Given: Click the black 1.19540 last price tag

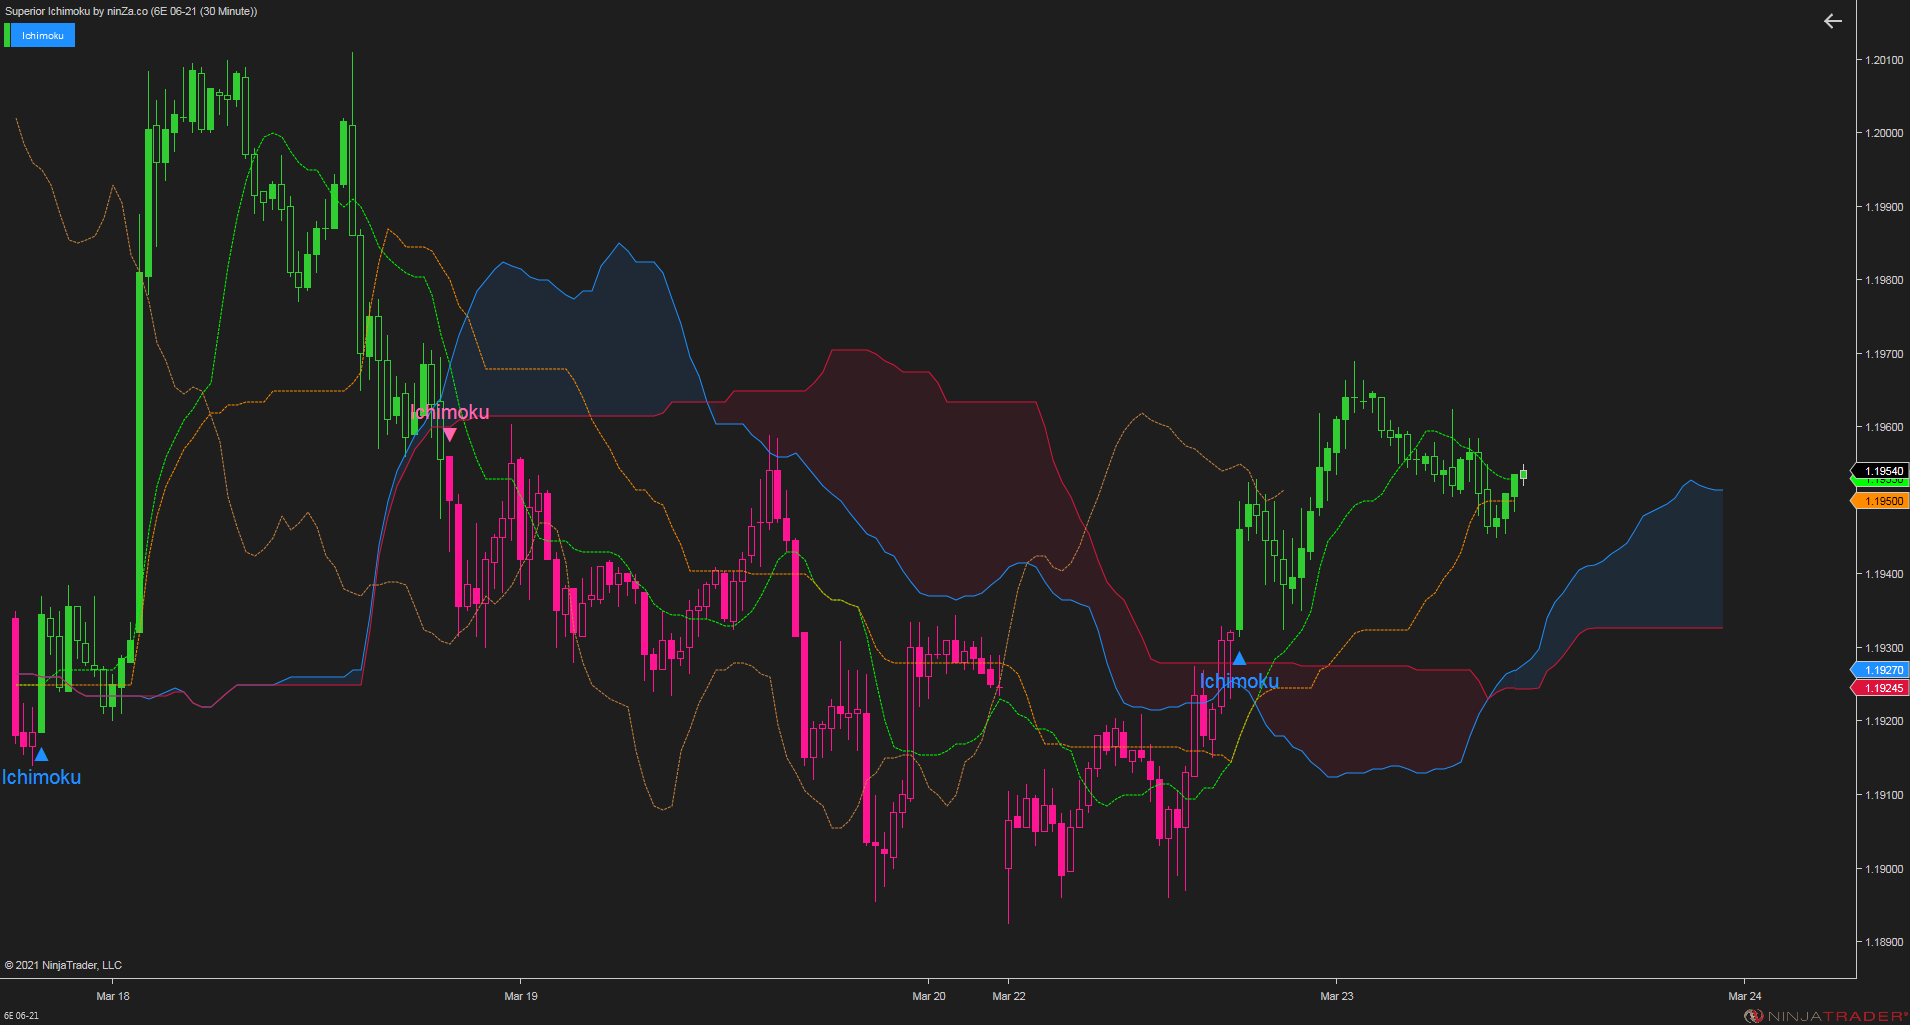Looking at the screenshot, I should click(1880, 470).
